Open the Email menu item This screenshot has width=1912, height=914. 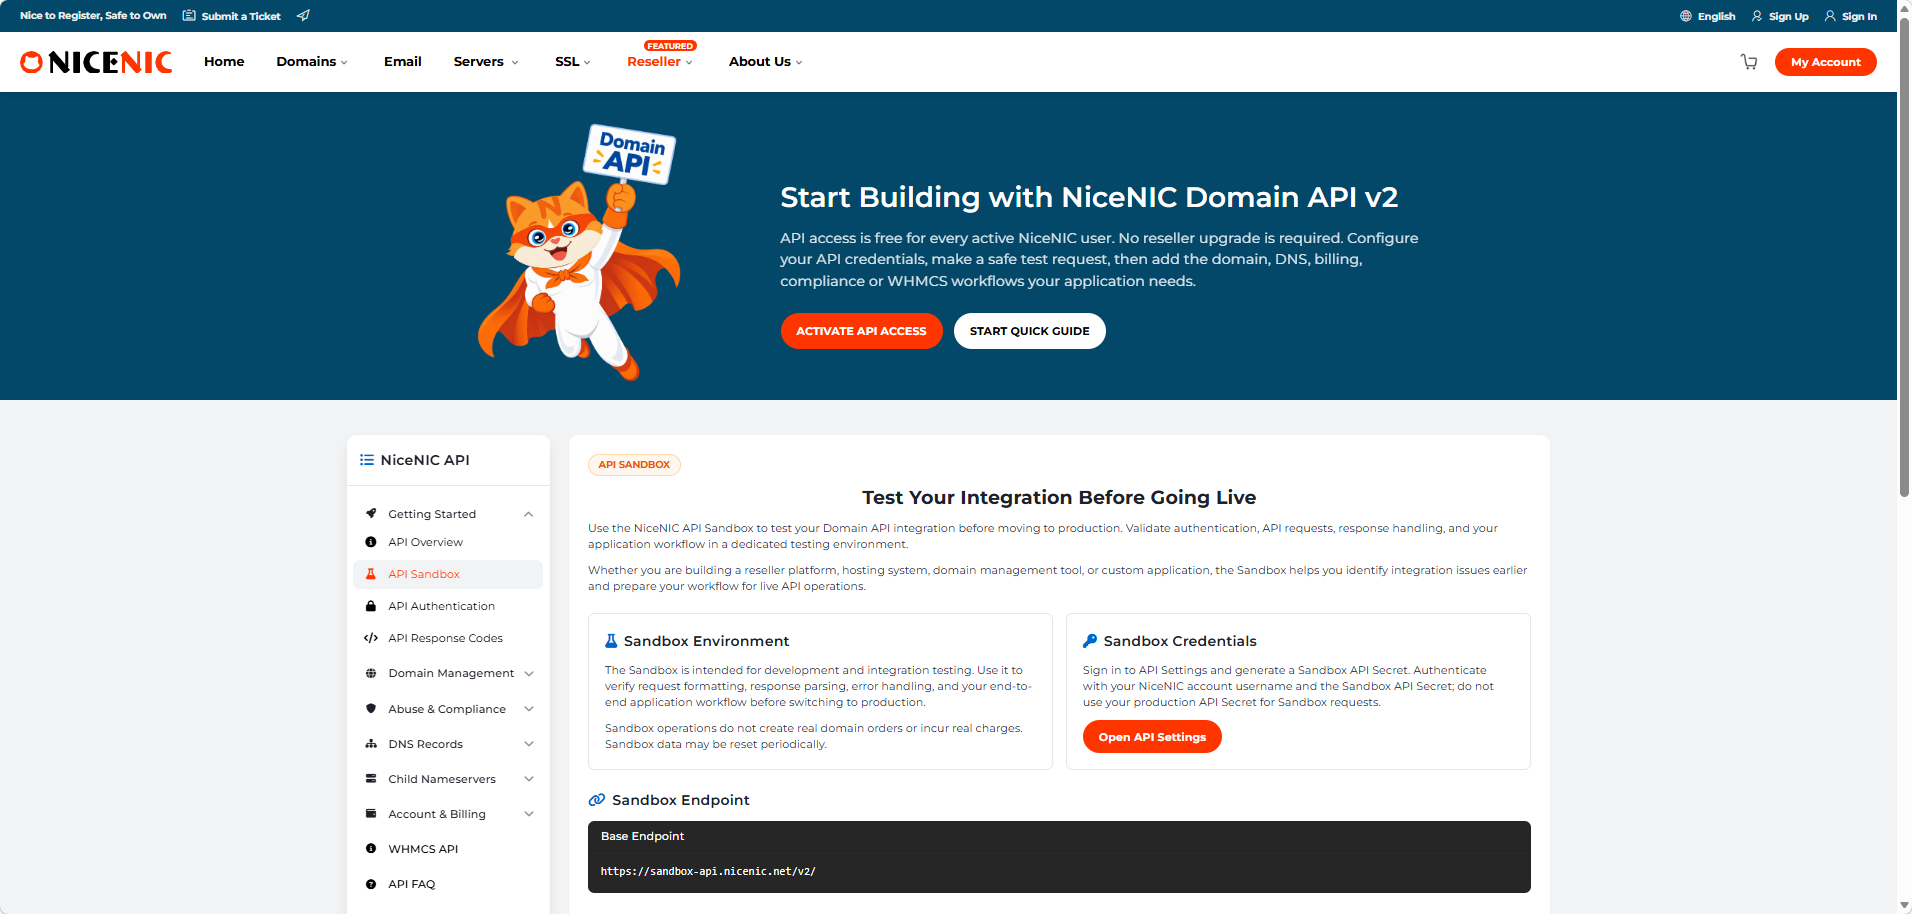pyautogui.click(x=403, y=62)
